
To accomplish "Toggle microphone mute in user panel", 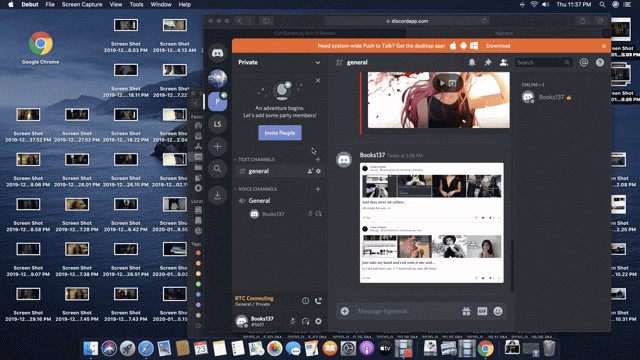I will [292, 321].
